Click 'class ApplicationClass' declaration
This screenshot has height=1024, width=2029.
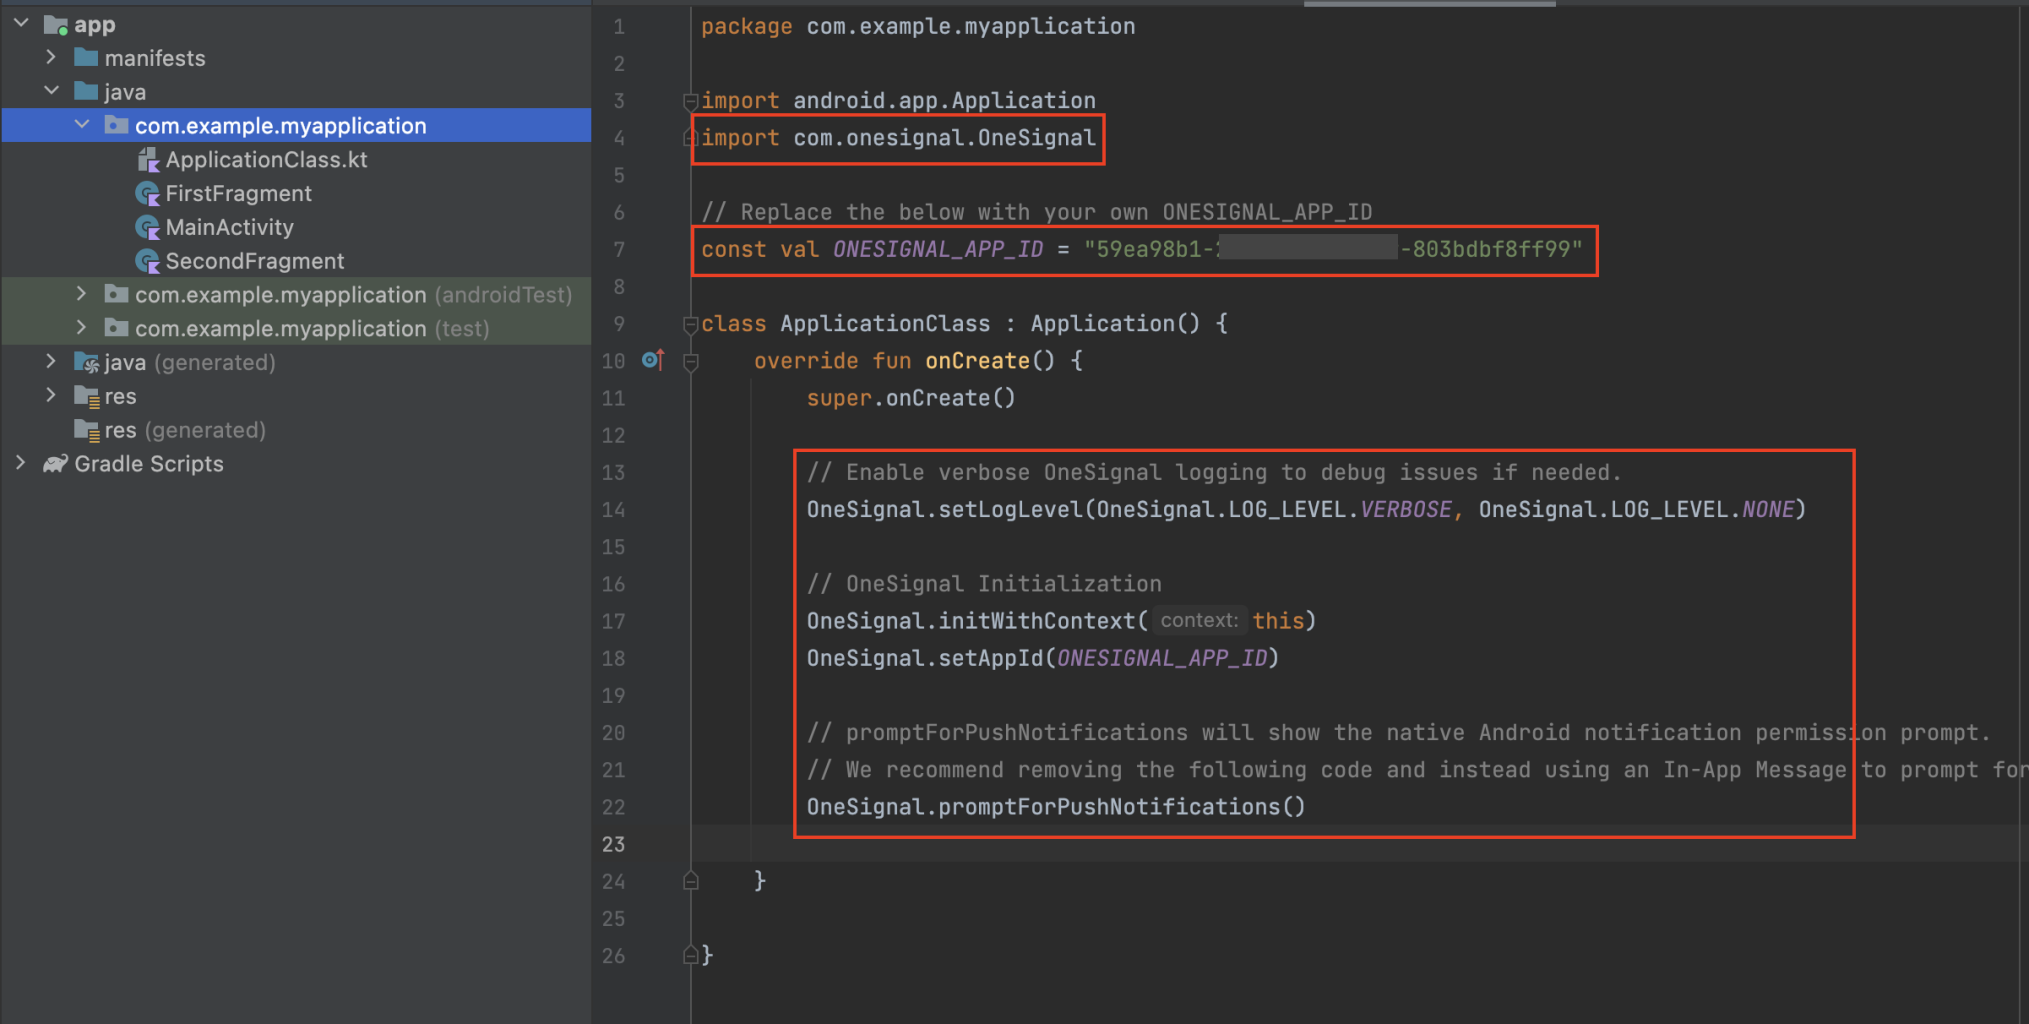pos(845,323)
